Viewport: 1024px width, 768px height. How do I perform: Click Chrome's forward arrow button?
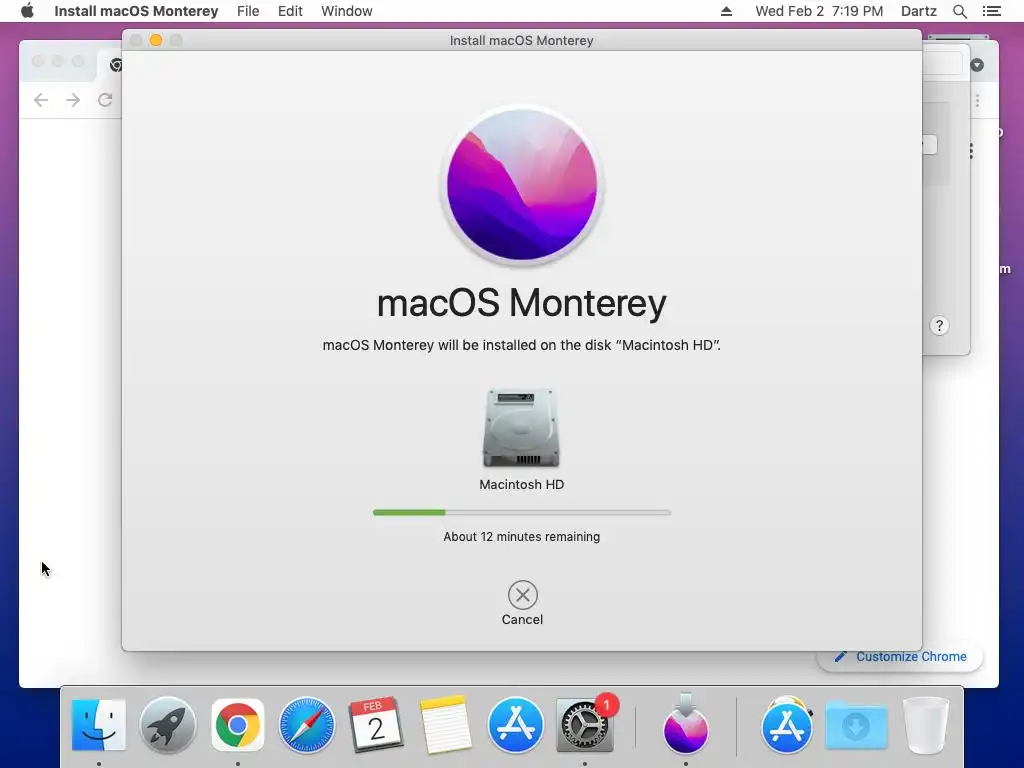pos(73,100)
